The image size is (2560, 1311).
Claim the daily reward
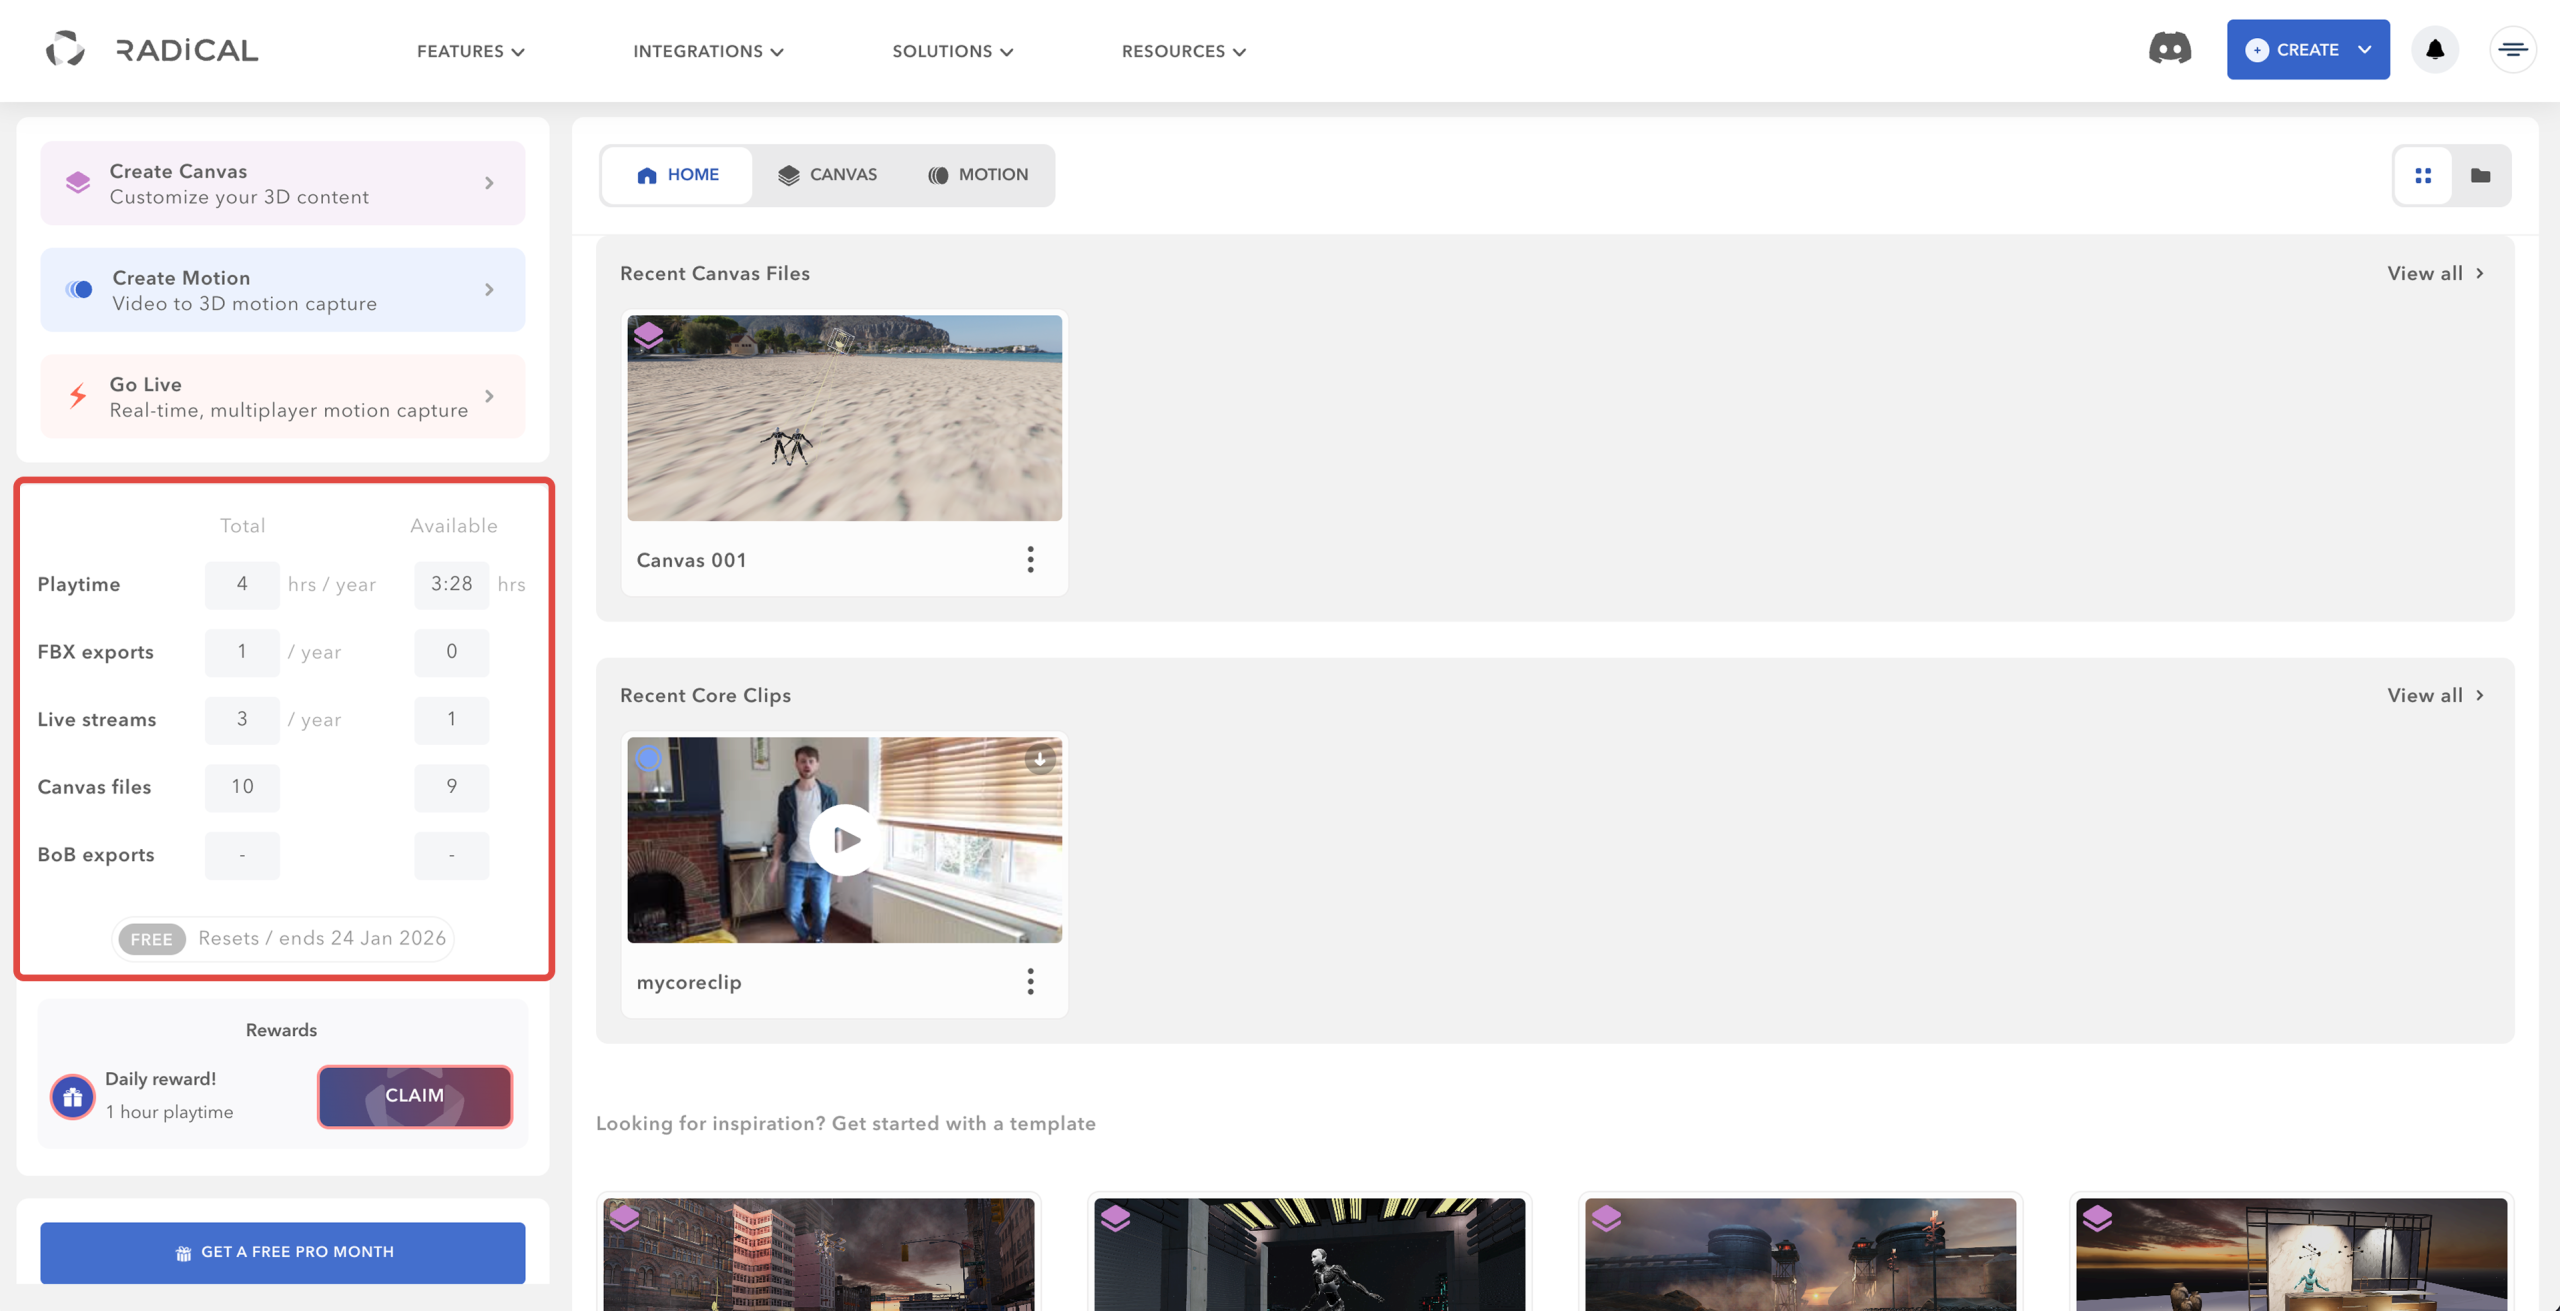coord(414,1096)
